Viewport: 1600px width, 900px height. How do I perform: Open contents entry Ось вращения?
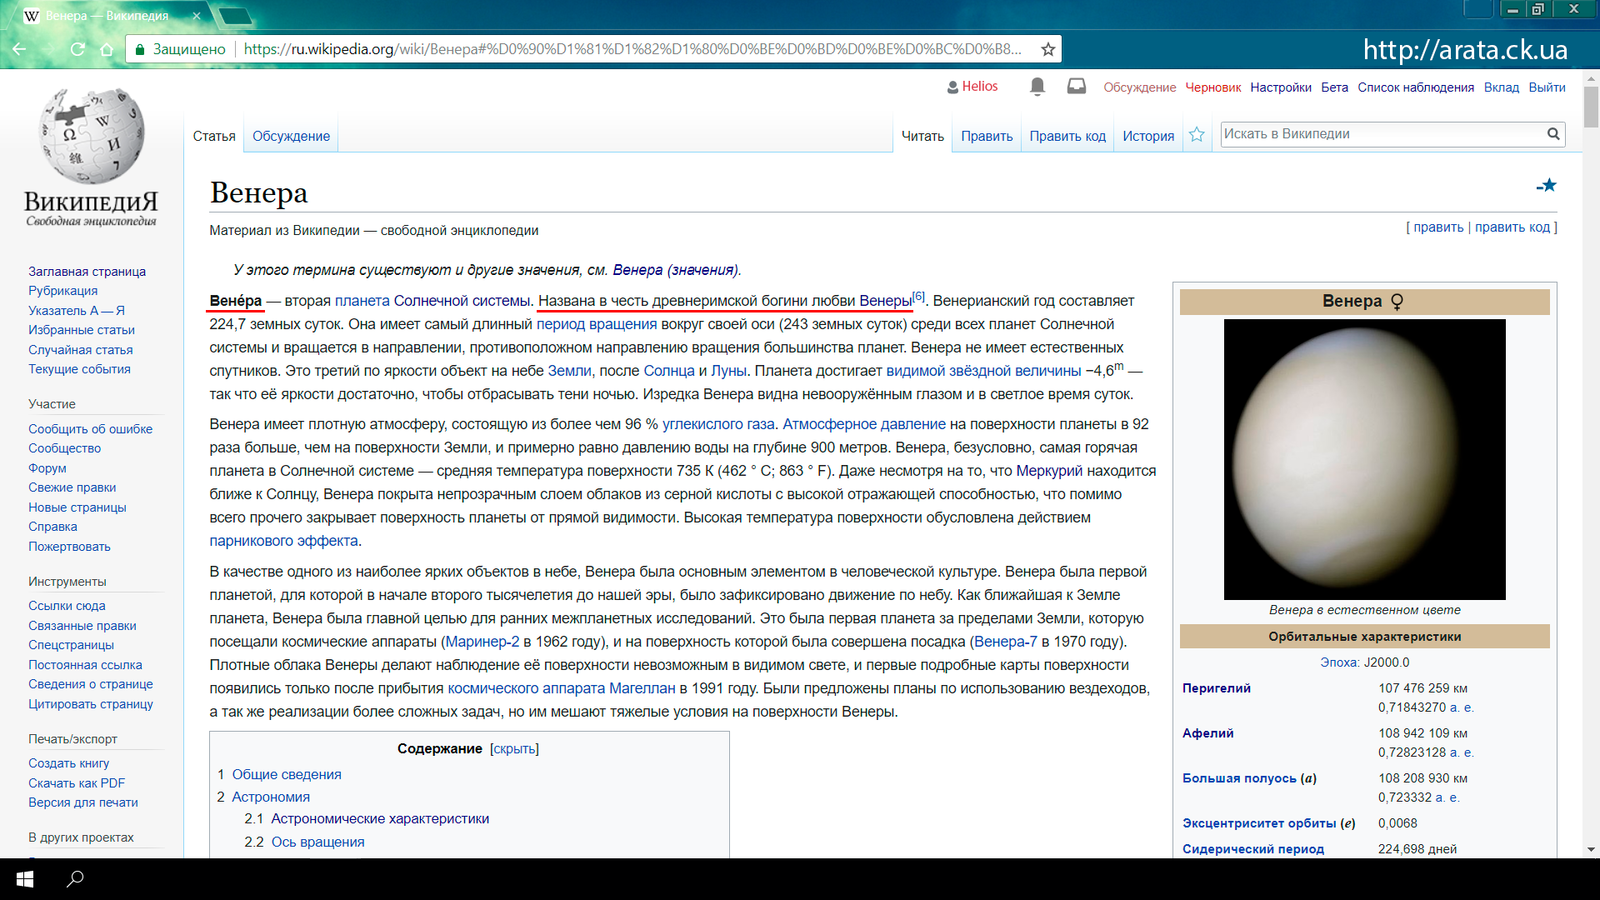coord(318,842)
